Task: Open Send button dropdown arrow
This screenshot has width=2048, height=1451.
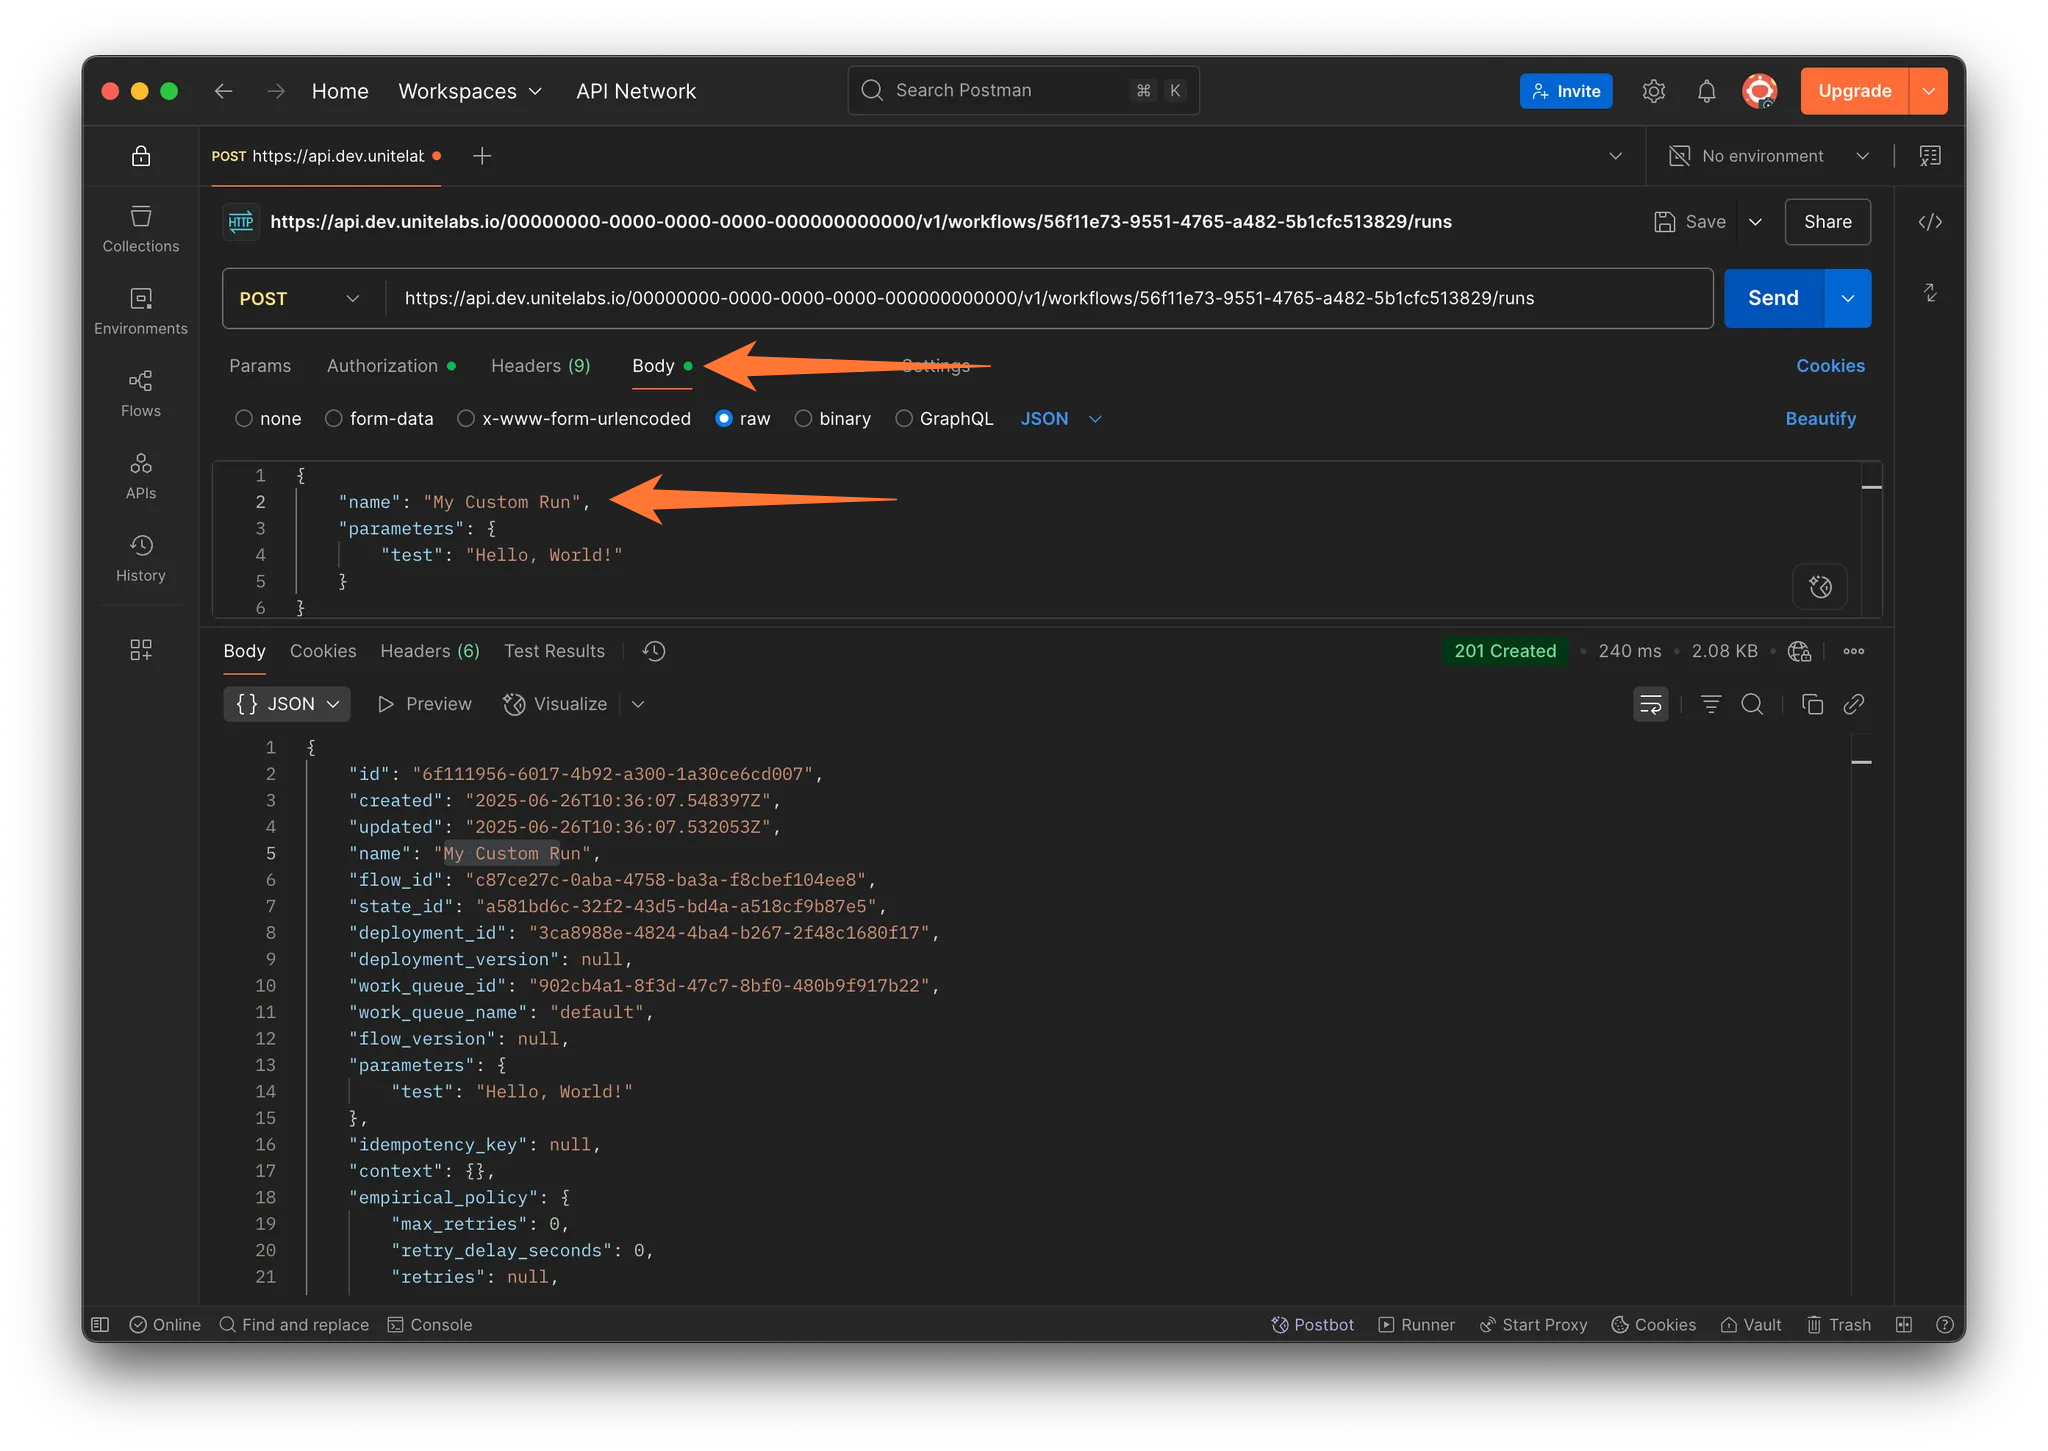Action: pos(1848,298)
